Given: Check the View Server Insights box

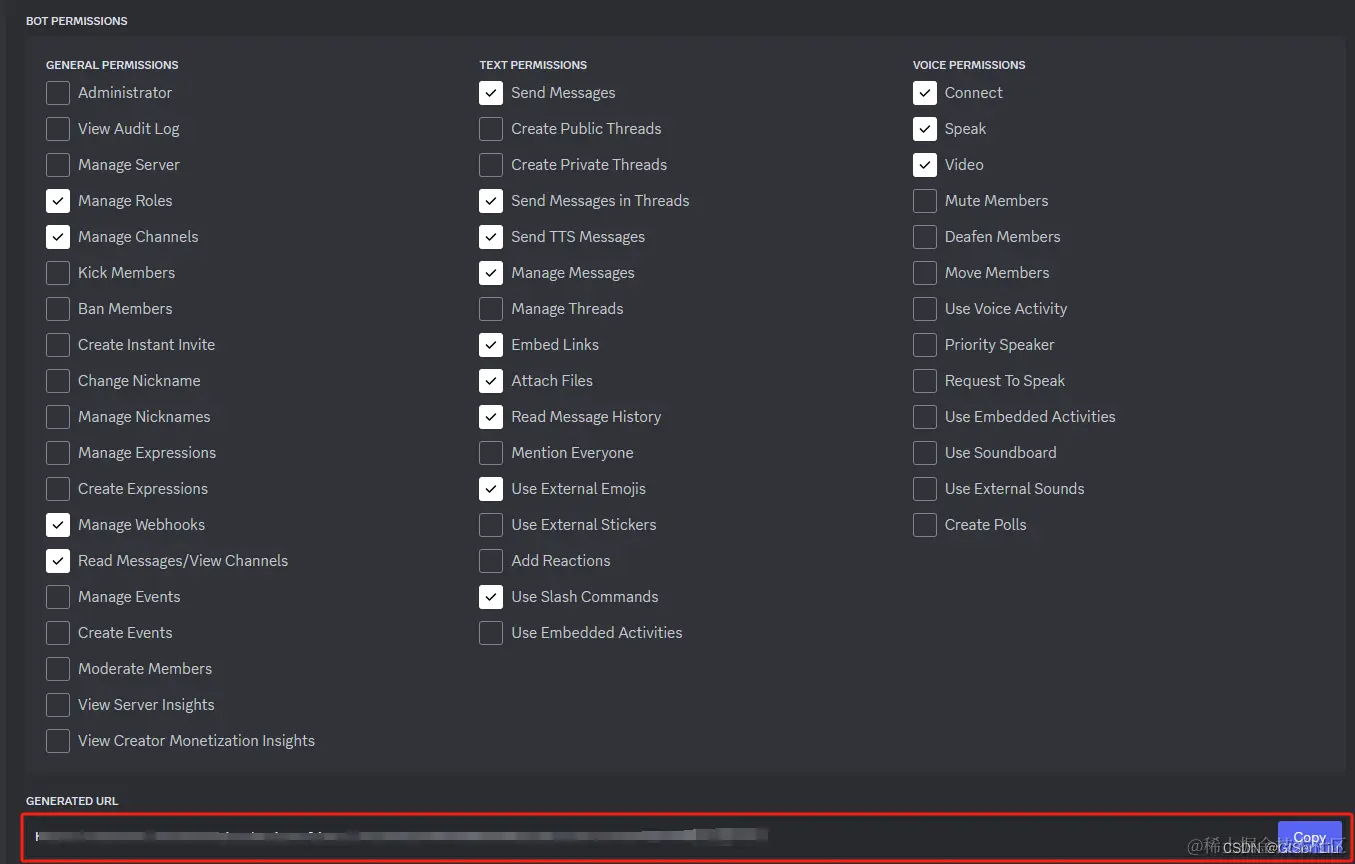Looking at the screenshot, I should [58, 705].
